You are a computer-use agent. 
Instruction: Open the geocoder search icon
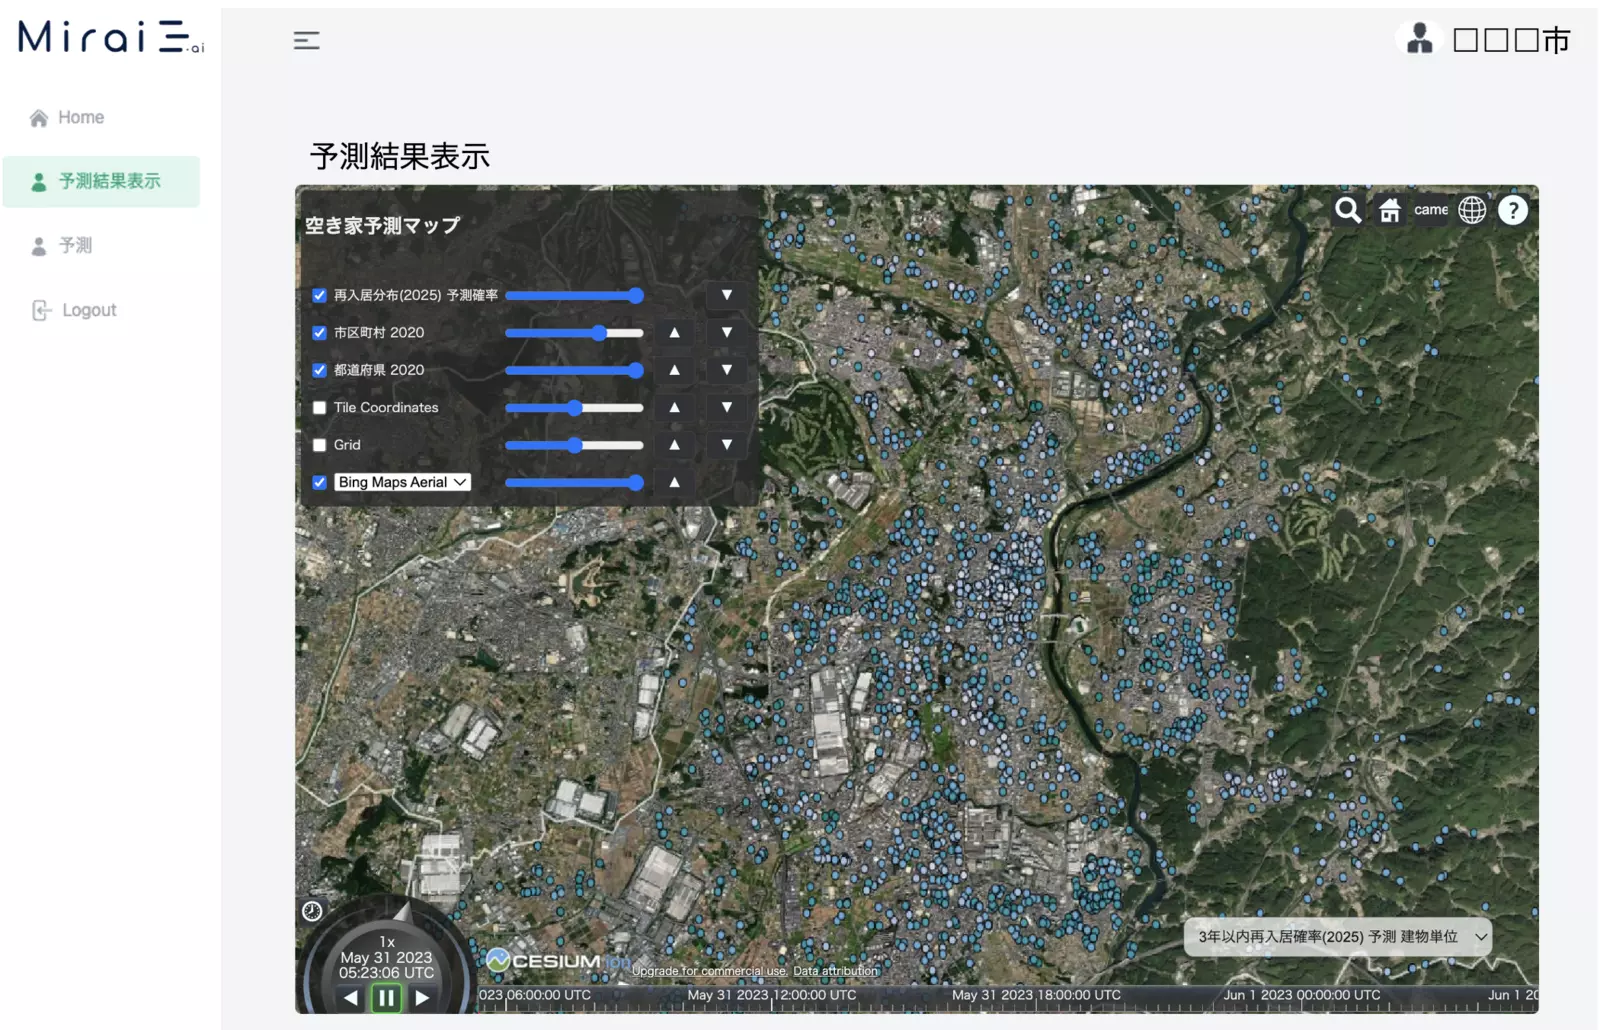point(1347,210)
